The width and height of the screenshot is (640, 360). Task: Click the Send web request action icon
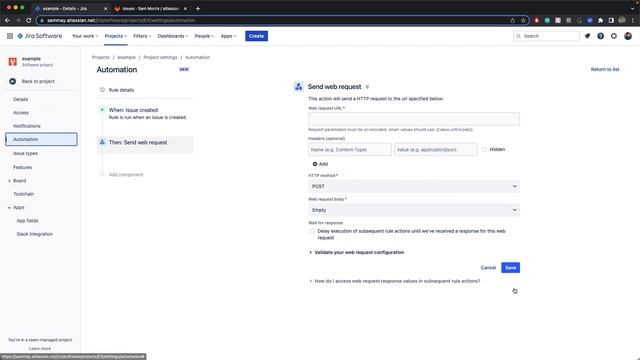(x=298, y=87)
